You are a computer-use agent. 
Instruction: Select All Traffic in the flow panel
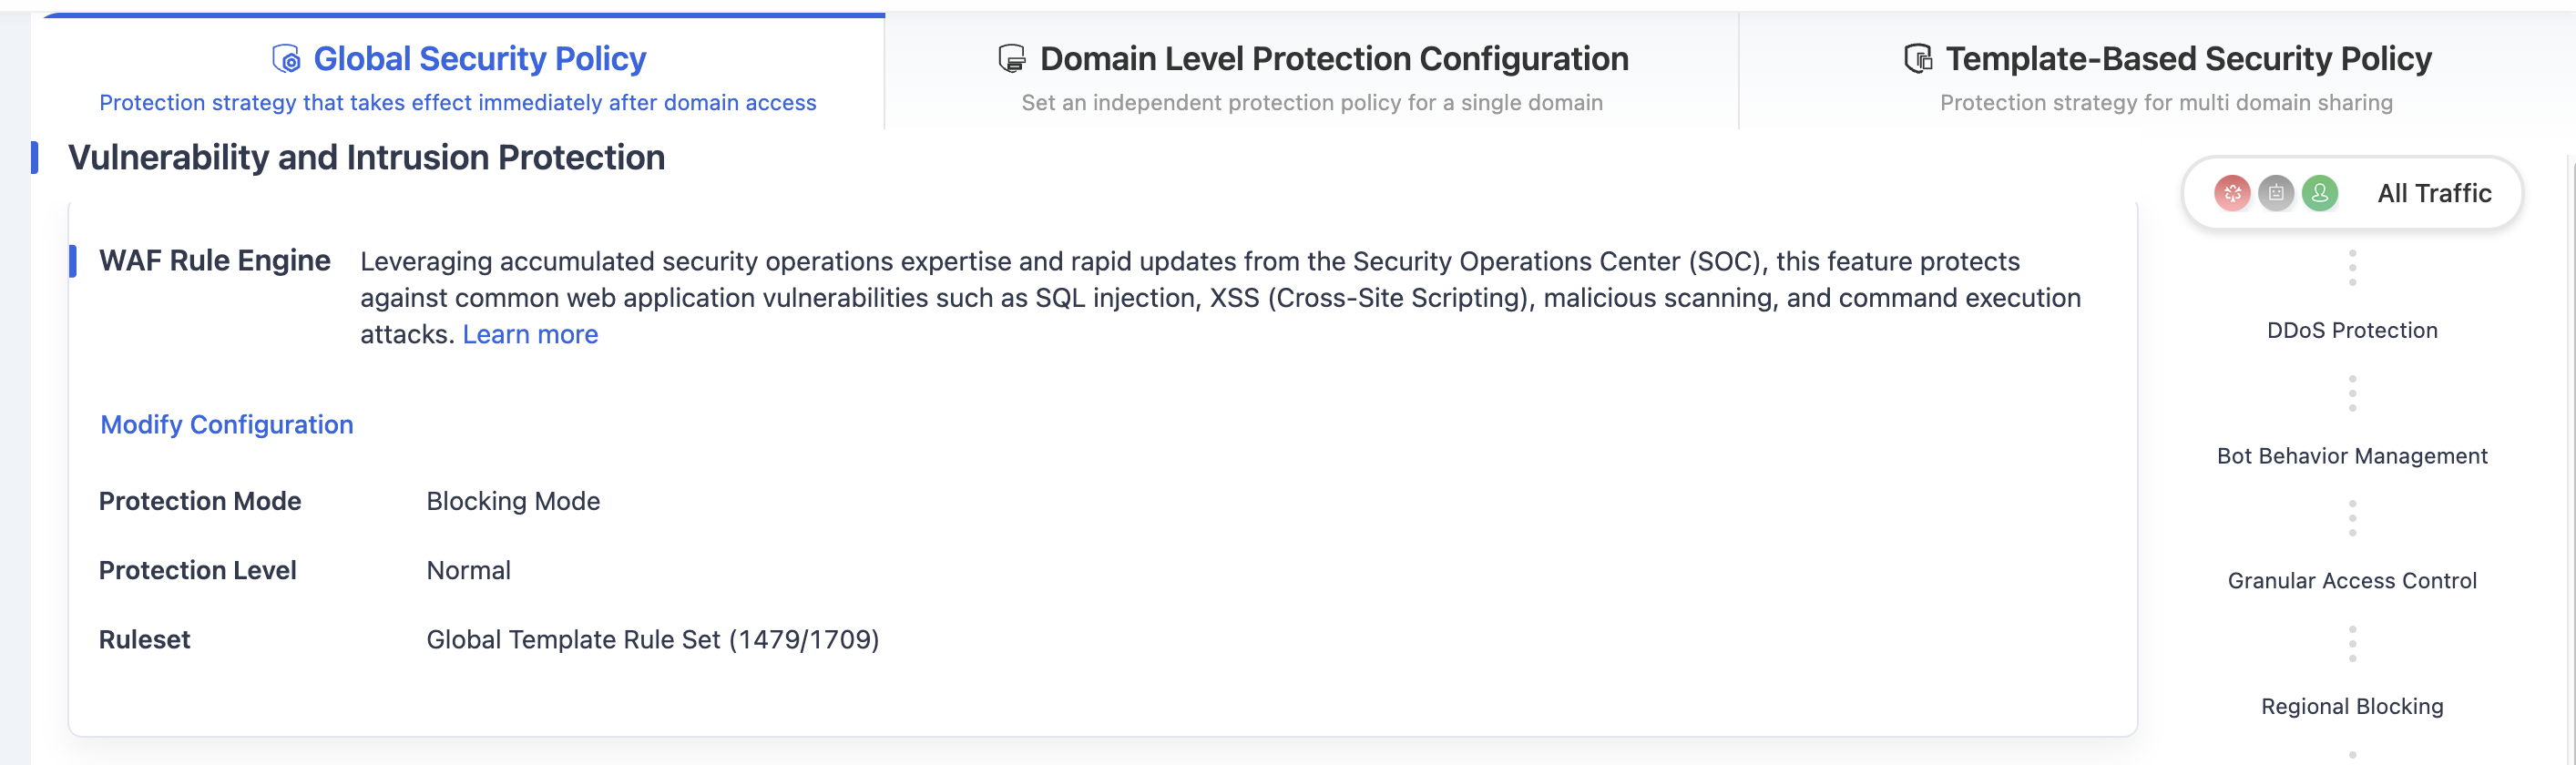pos(2352,193)
